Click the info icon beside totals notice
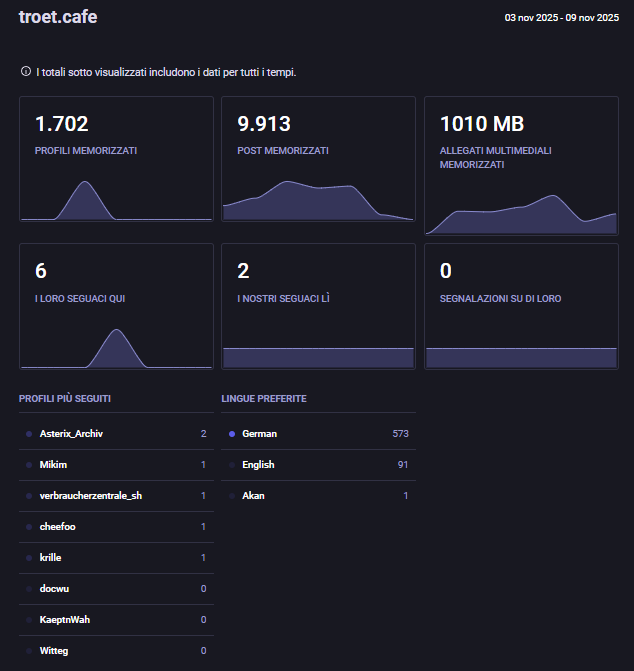 [25, 72]
